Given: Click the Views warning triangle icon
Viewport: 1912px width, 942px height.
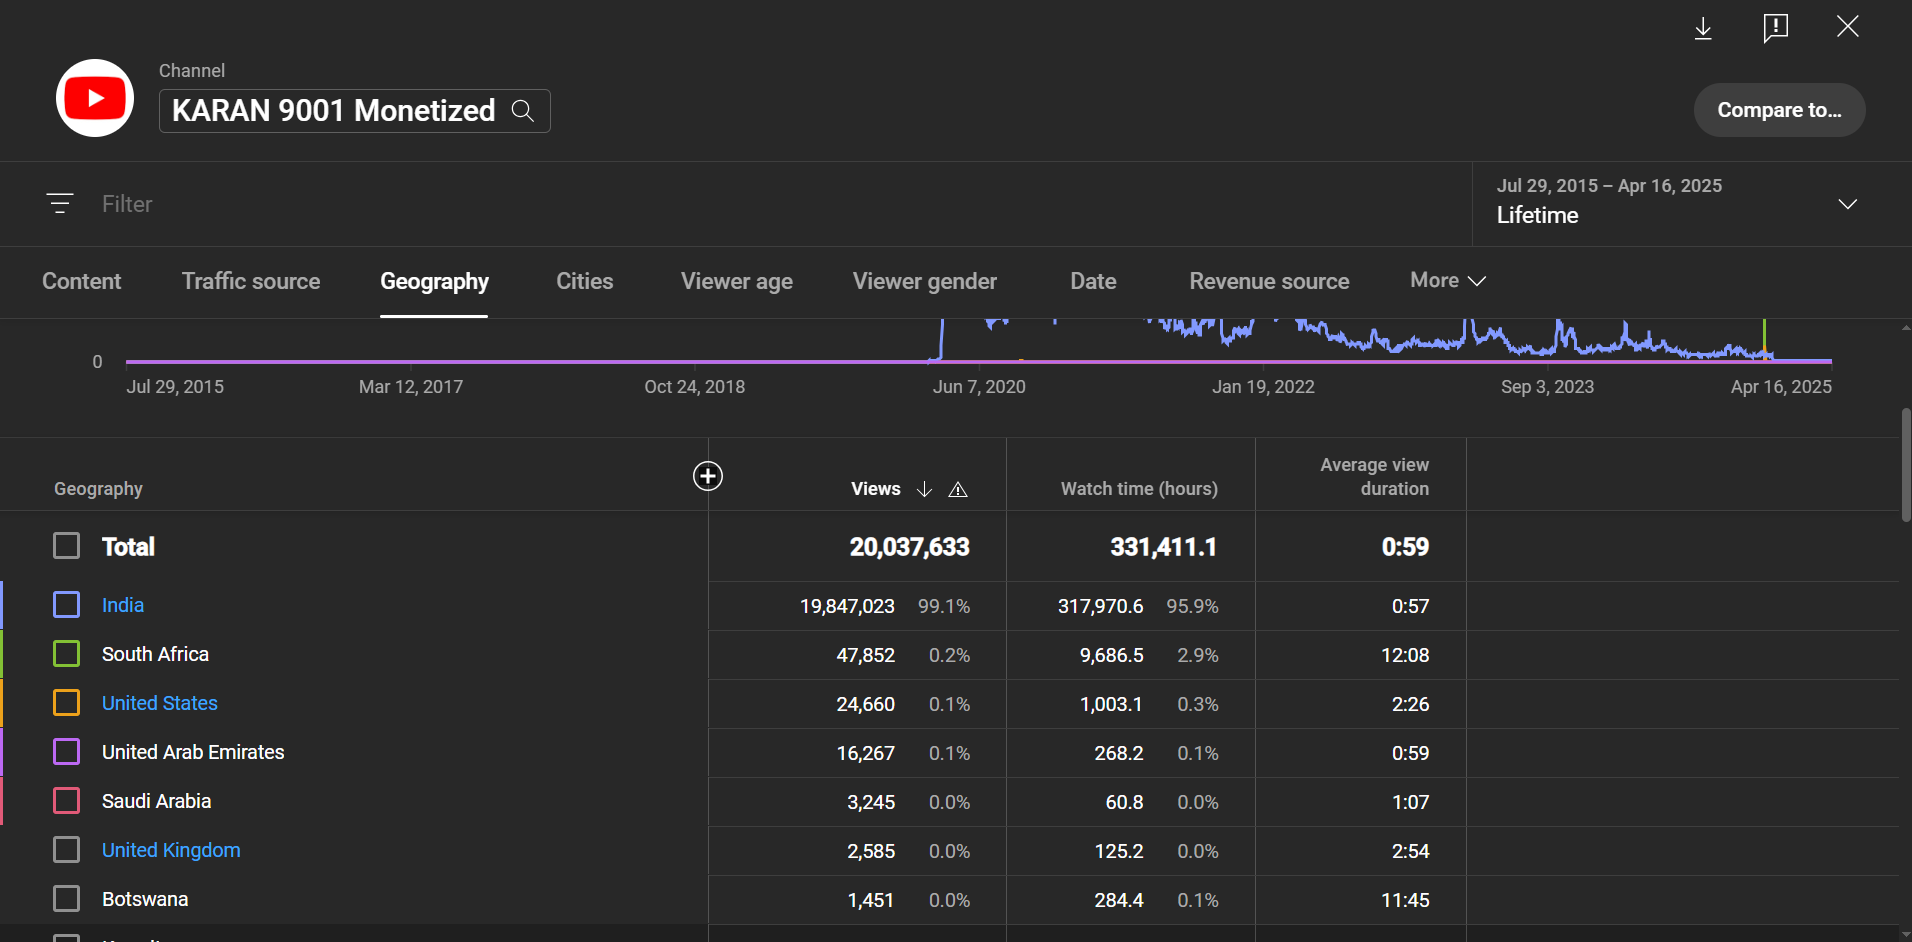Looking at the screenshot, I should 958,489.
